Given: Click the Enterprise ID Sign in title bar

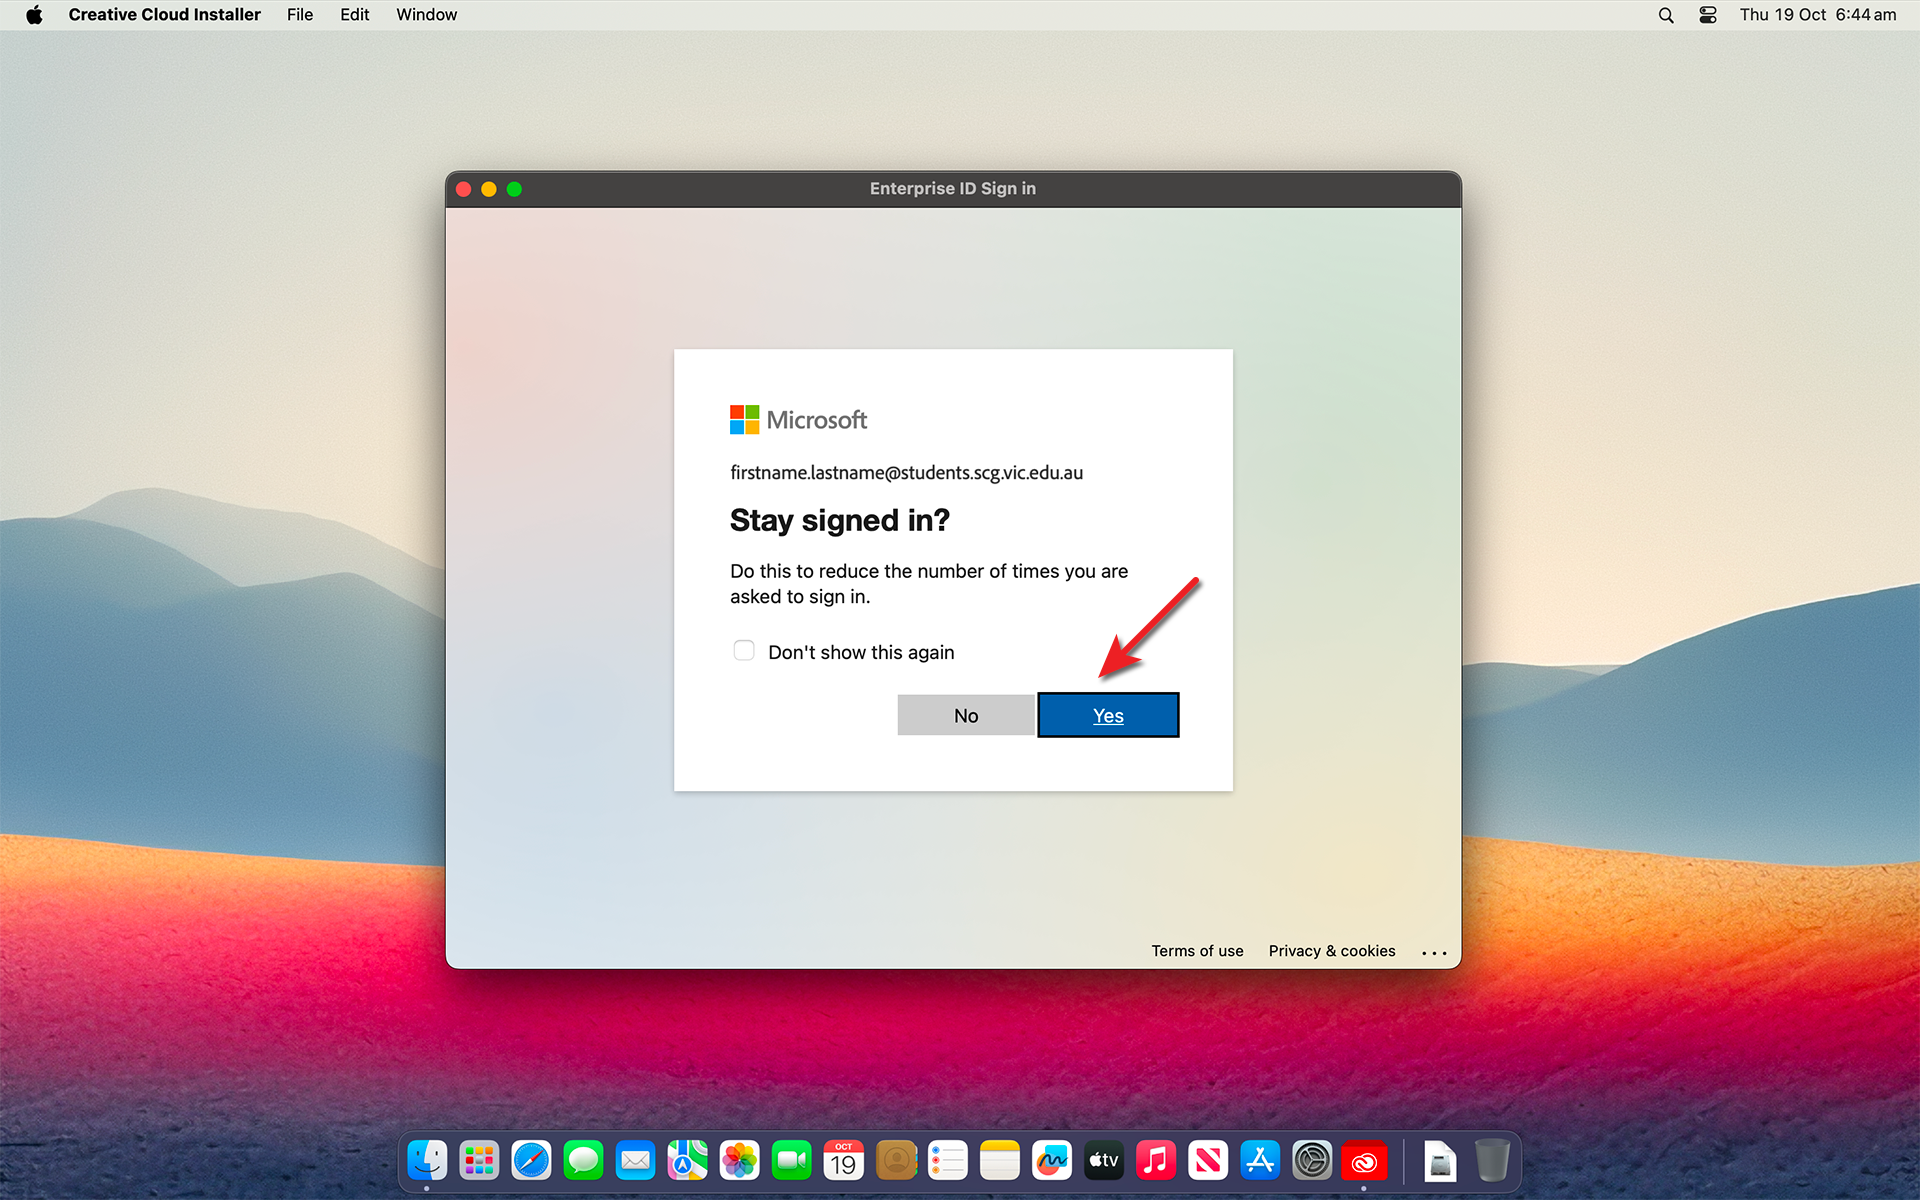Looking at the screenshot, I should (953, 189).
